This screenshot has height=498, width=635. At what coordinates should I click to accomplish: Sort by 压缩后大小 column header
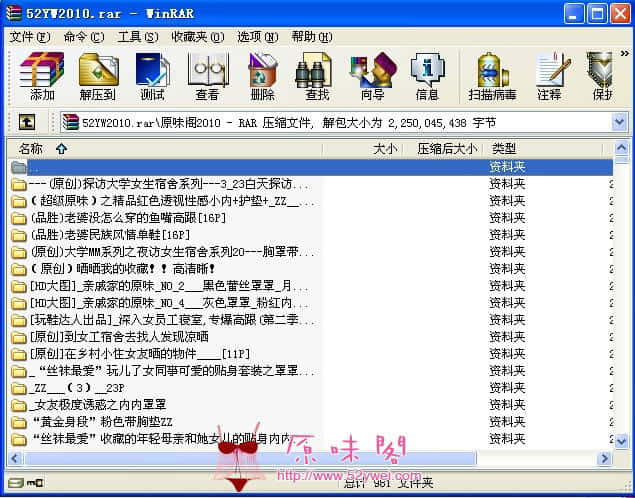pos(445,149)
